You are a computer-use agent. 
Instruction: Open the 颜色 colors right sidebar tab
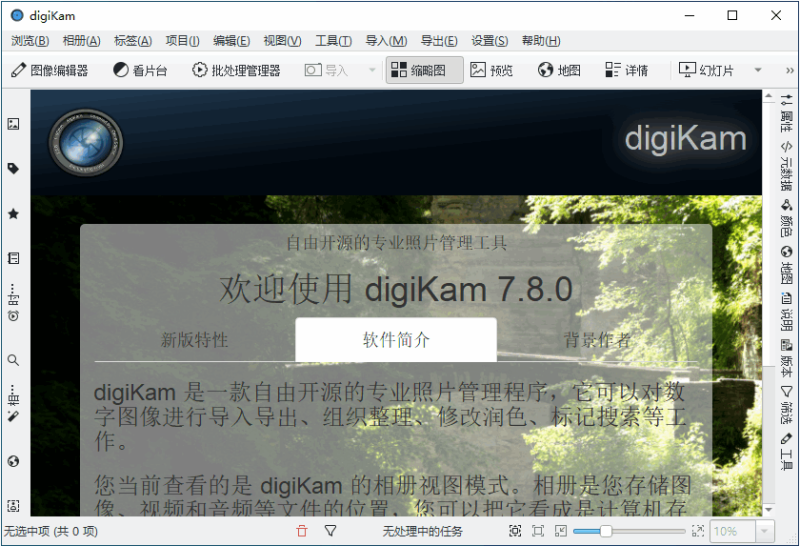tap(786, 218)
